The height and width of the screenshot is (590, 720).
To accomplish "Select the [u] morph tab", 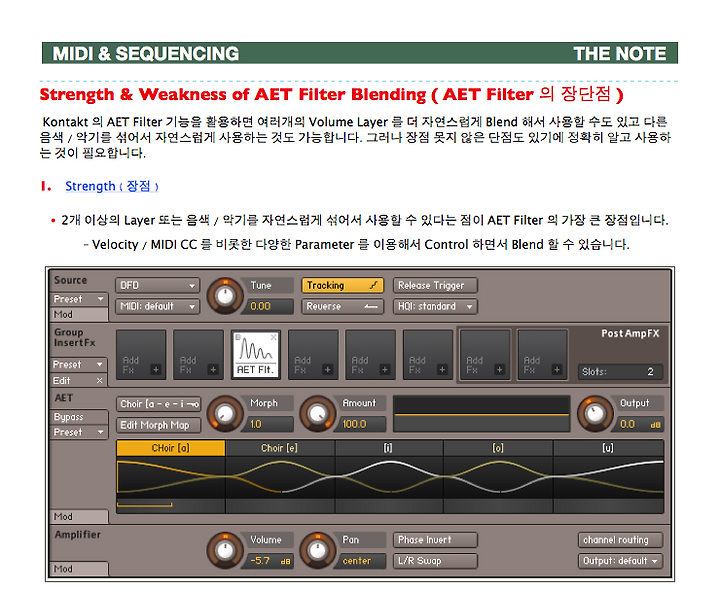I will pyautogui.click(x=608, y=448).
